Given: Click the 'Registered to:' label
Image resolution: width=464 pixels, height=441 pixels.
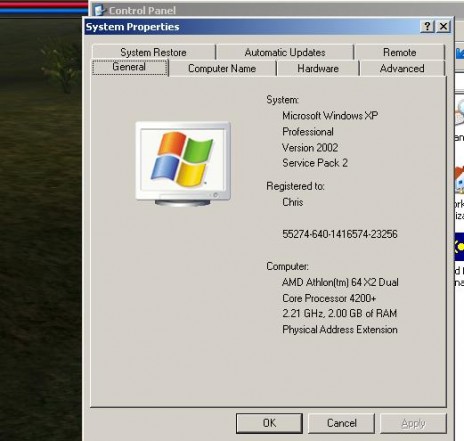Looking at the screenshot, I should 295,186.
